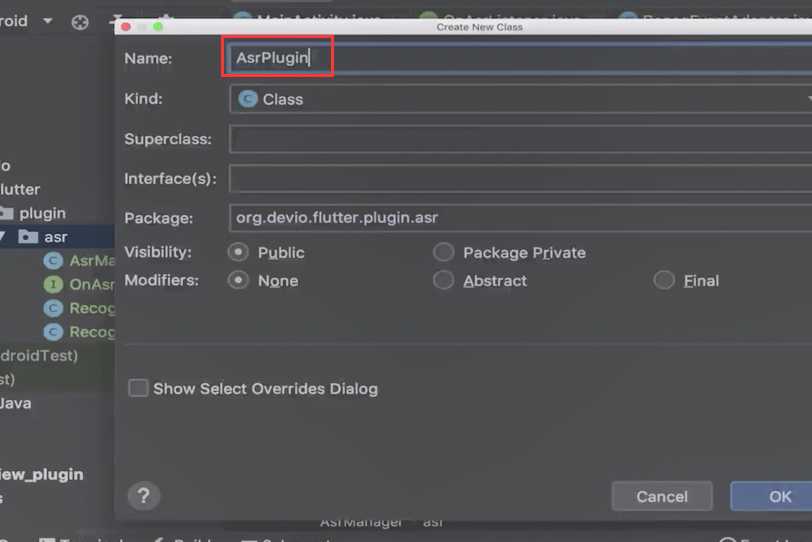Screen dimensions: 812x542
Task: Select the lutter package in project tree
Action: (20, 189)
